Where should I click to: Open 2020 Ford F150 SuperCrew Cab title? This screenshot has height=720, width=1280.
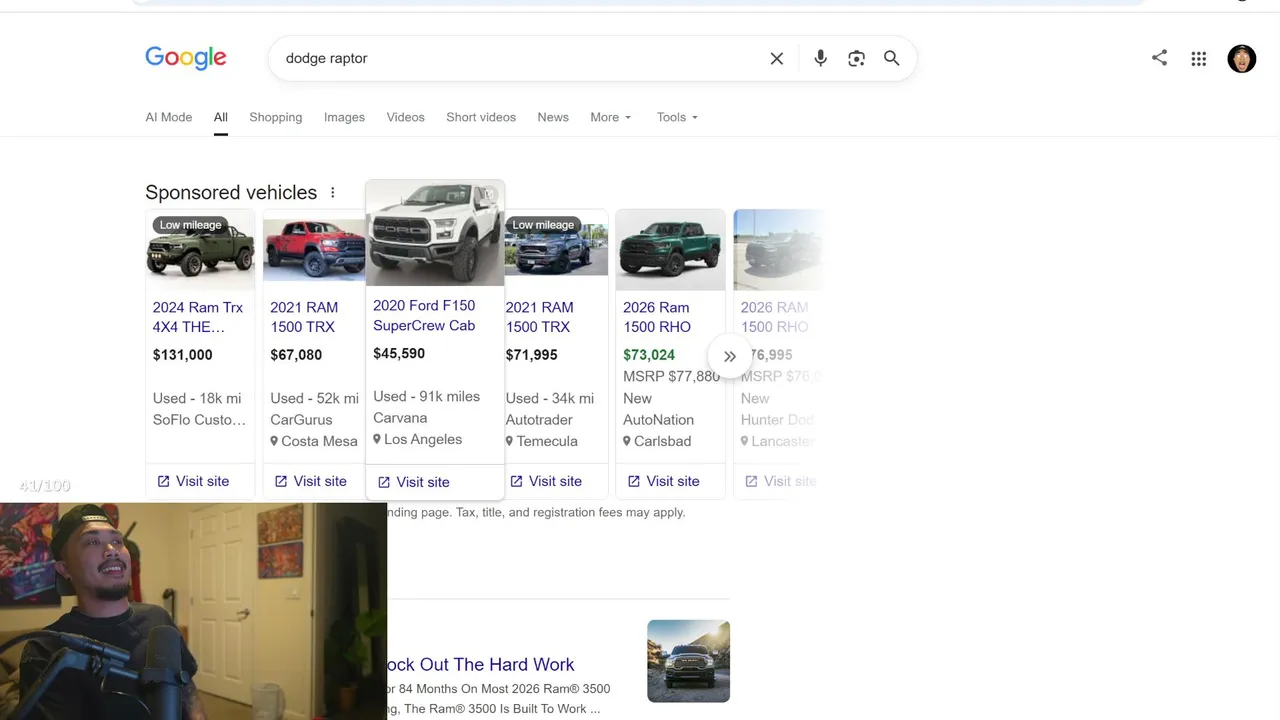(424, 315)
